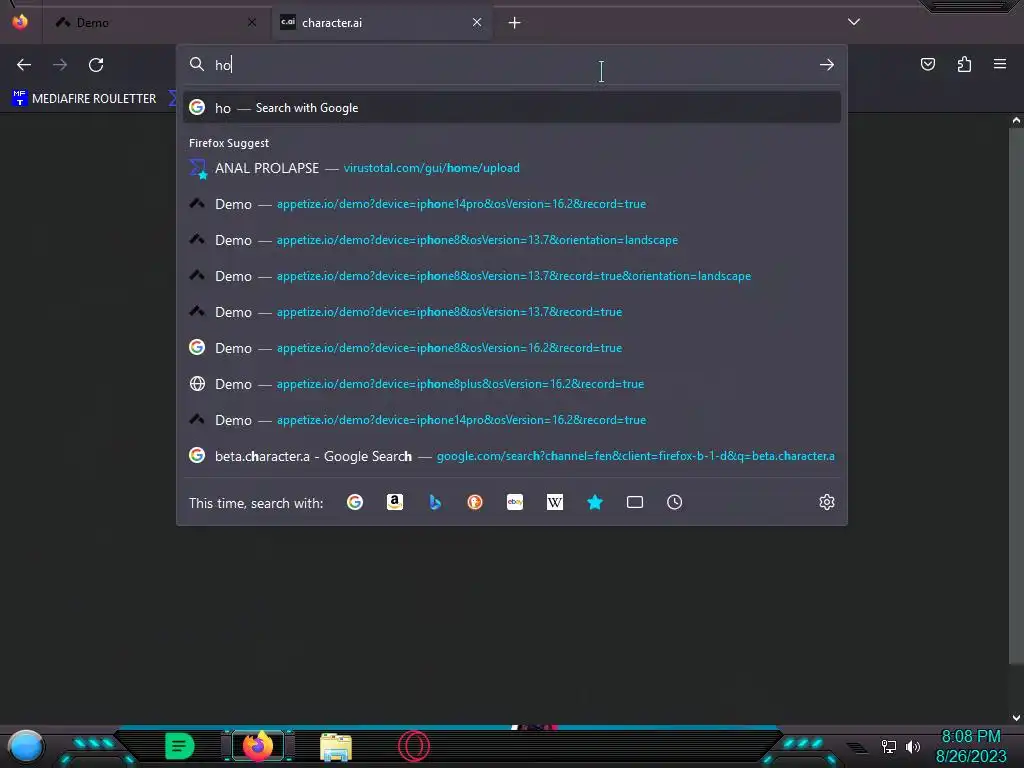This screenshot has height=768, width=1024.
Task: Reload the current page
Action: [x=96, y=65]
